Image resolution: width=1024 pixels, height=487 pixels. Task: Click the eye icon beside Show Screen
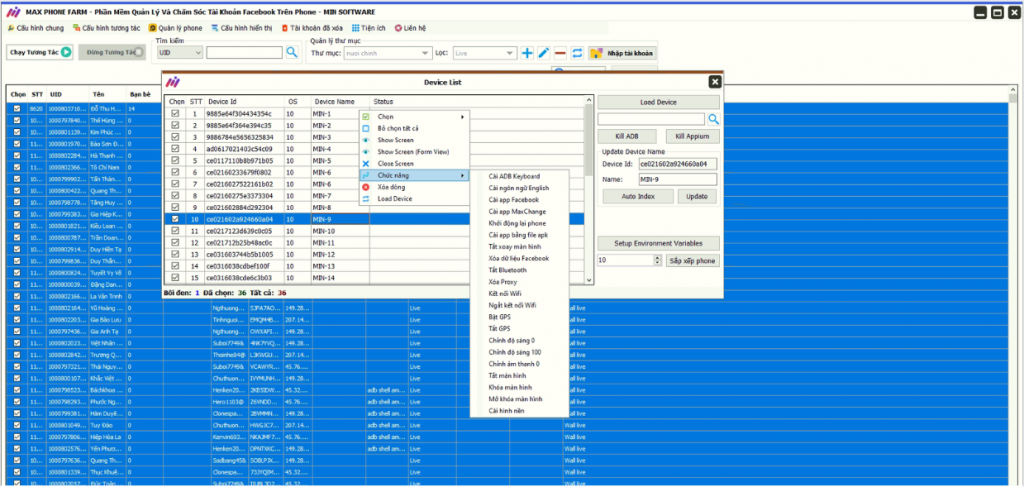[x=366, y=140]
